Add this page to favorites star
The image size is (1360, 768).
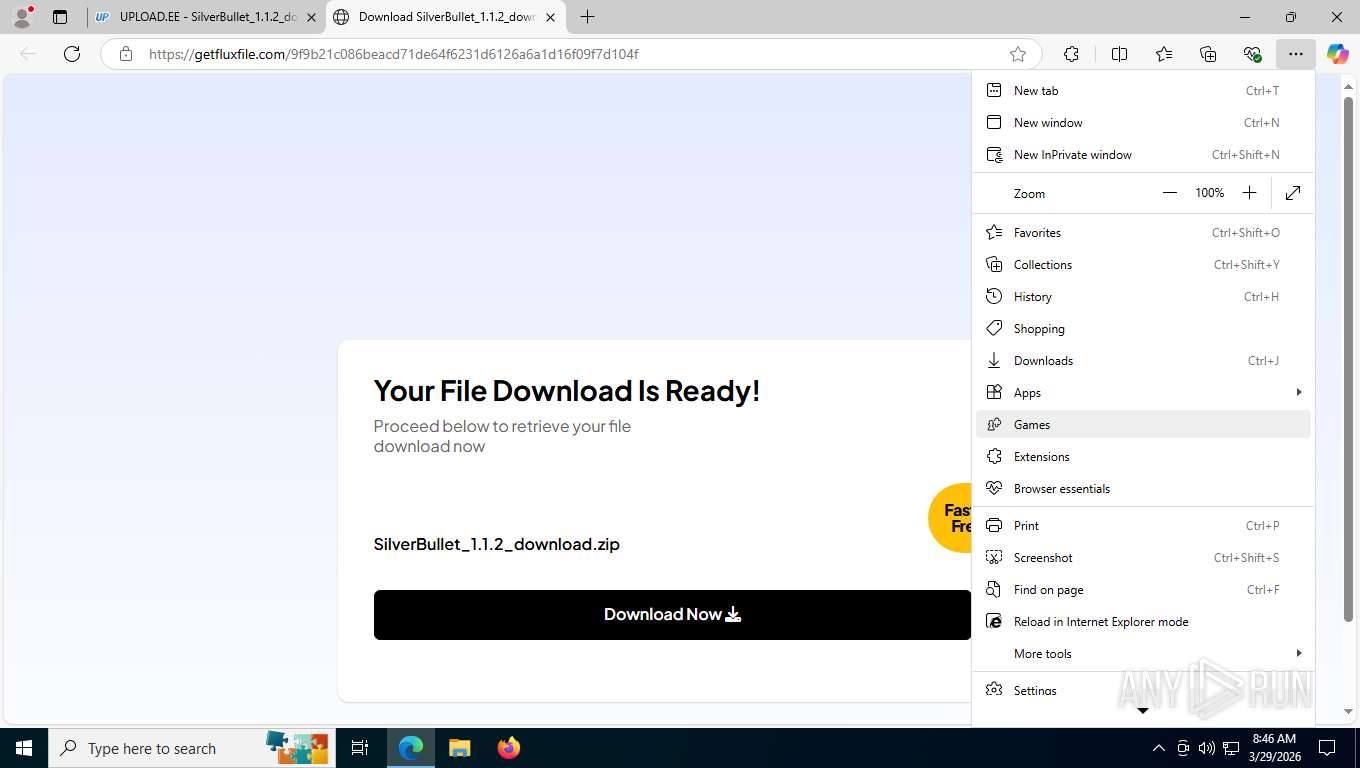pyautogui.click(x=1018, y=54)
